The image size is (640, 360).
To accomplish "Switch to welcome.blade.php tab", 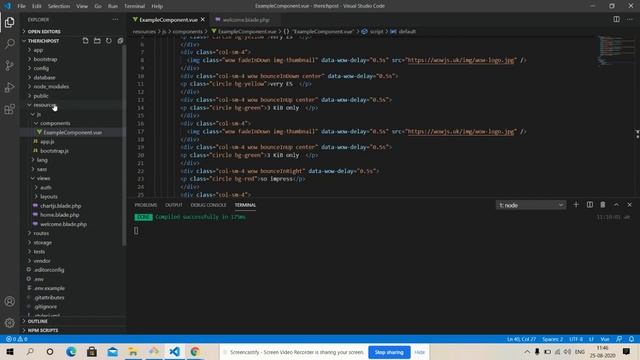I will [x=246, y=20].
